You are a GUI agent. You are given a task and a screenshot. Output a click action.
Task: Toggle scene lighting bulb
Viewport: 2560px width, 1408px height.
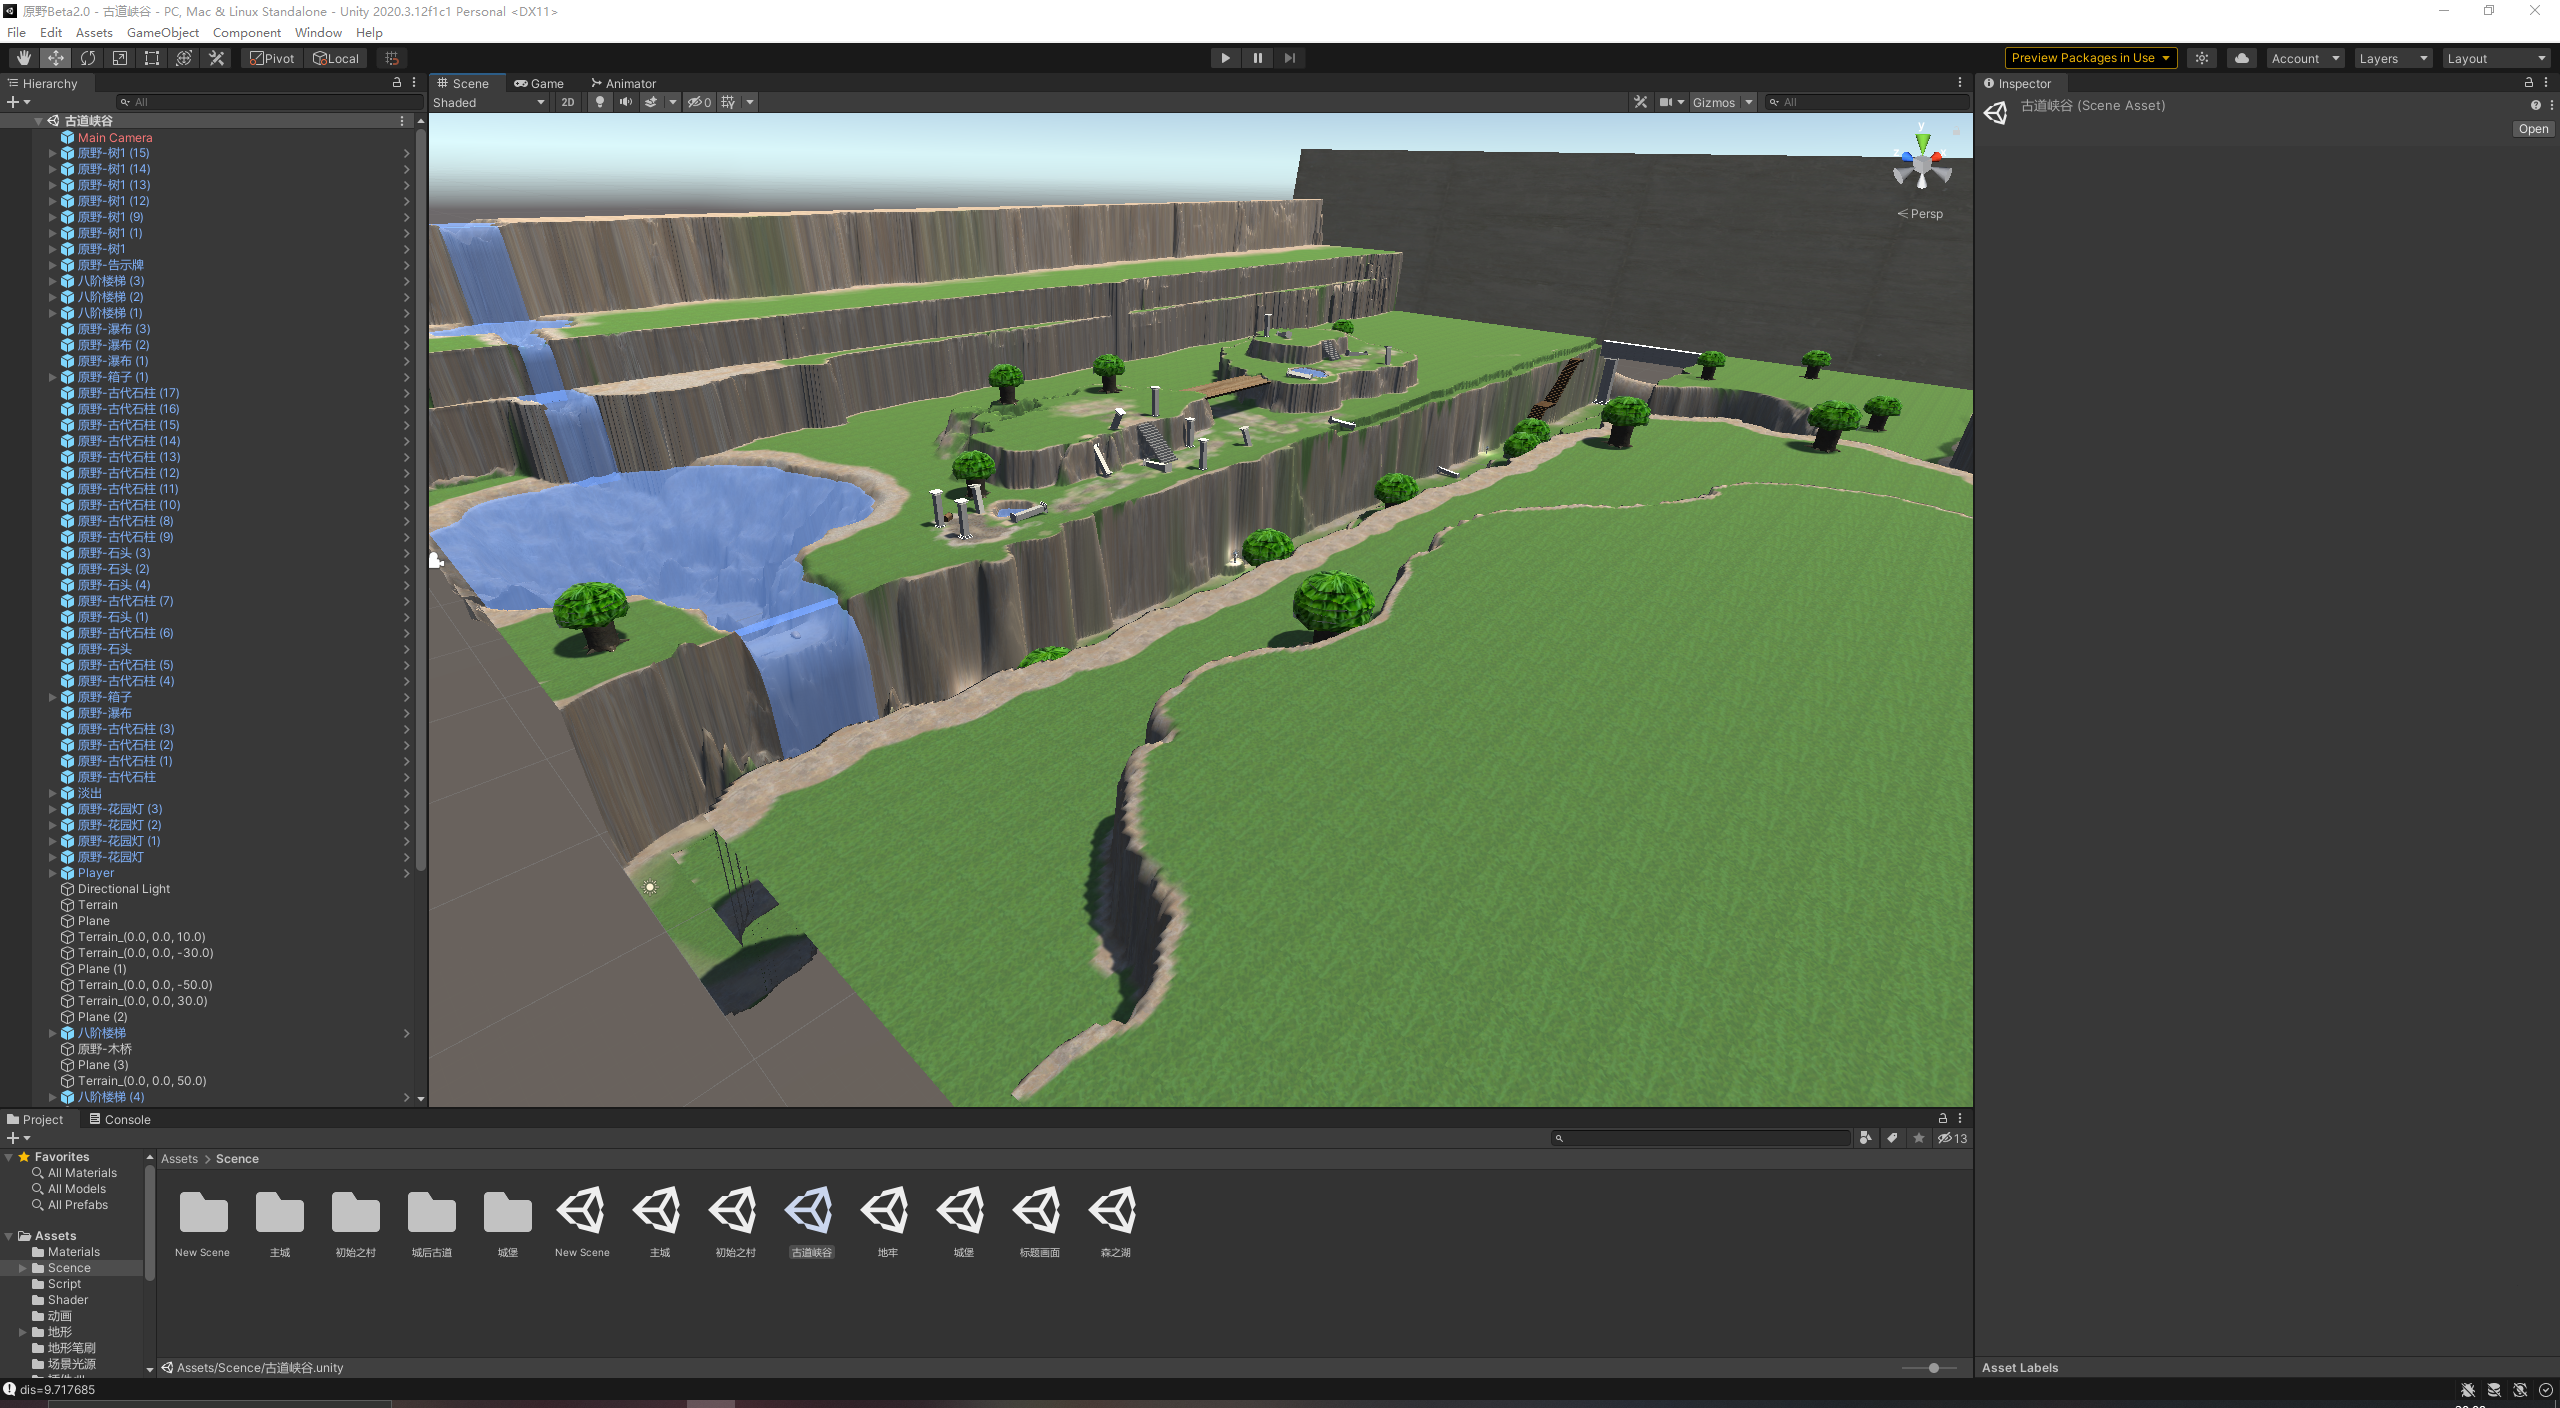pos(600,102)
